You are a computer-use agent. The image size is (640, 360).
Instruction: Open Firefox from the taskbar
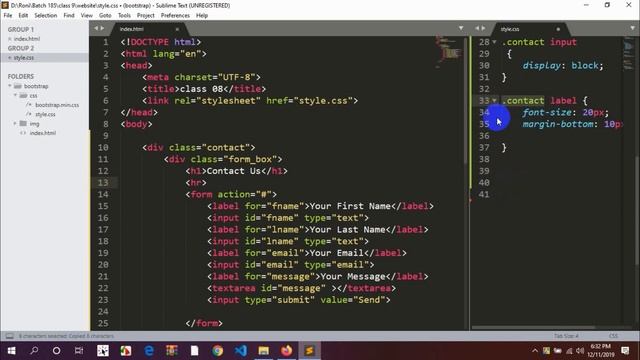point(287,351)
